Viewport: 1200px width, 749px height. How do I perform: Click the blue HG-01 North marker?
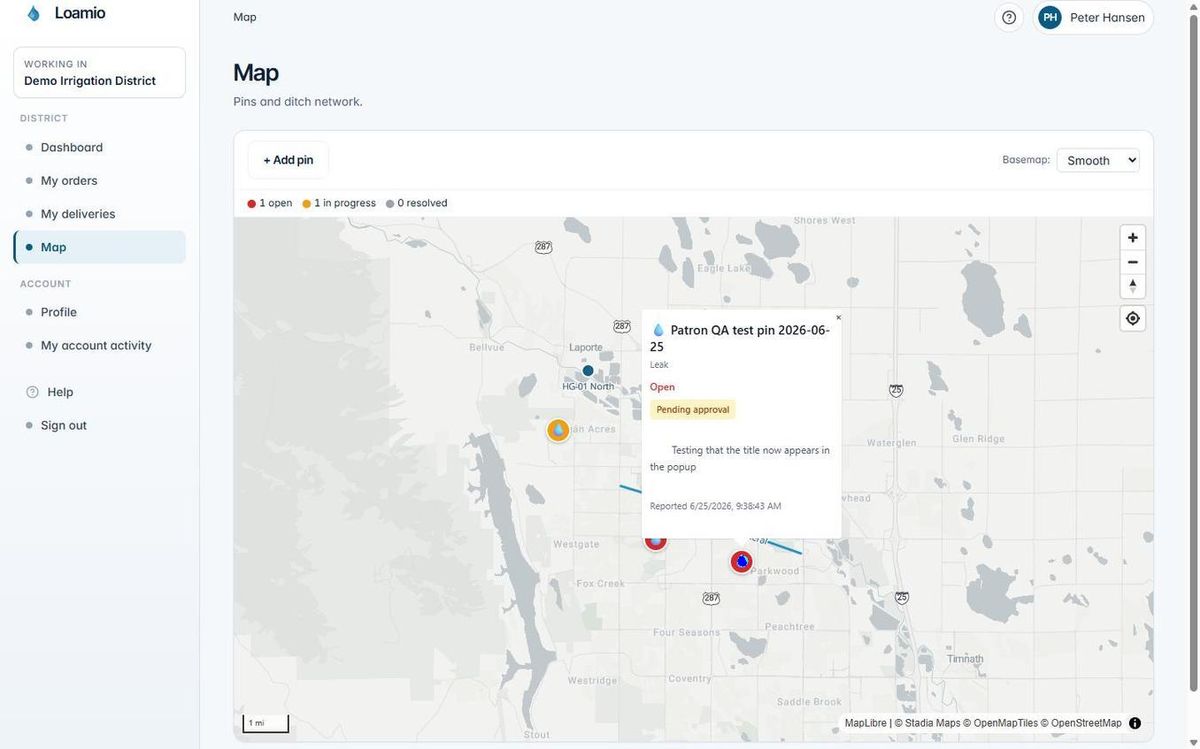pyautogui.click(x=588, y=371)
